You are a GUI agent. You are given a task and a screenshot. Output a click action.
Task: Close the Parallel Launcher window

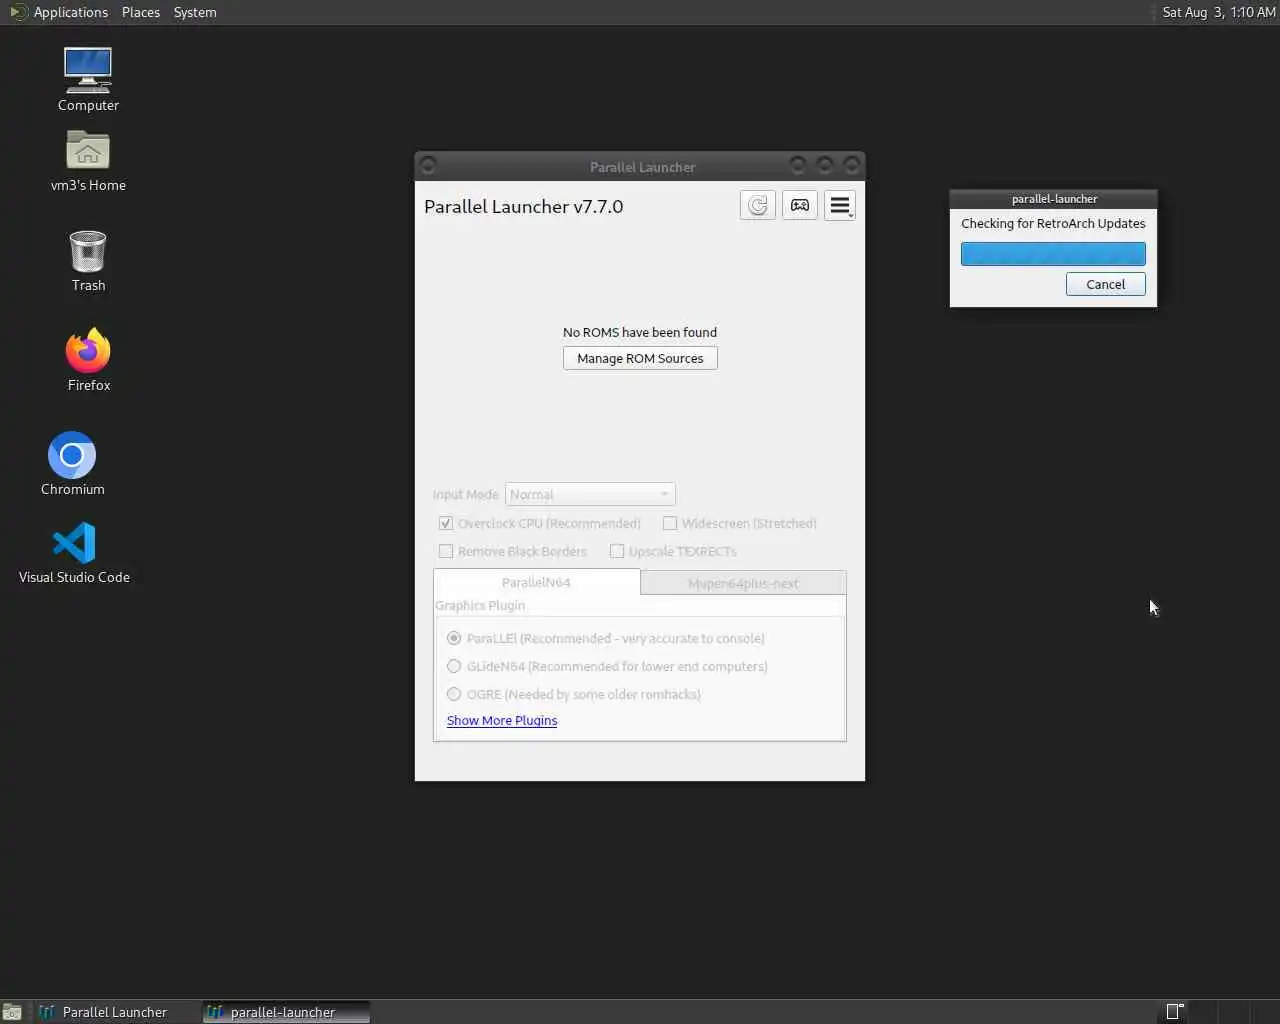[x=852, y=165]
